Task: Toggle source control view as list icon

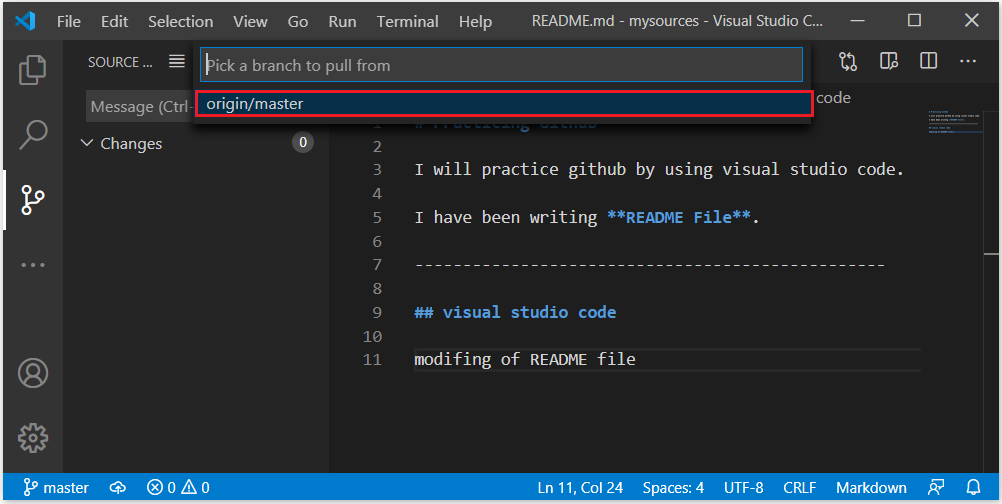Action: click(x=177, y=61)
